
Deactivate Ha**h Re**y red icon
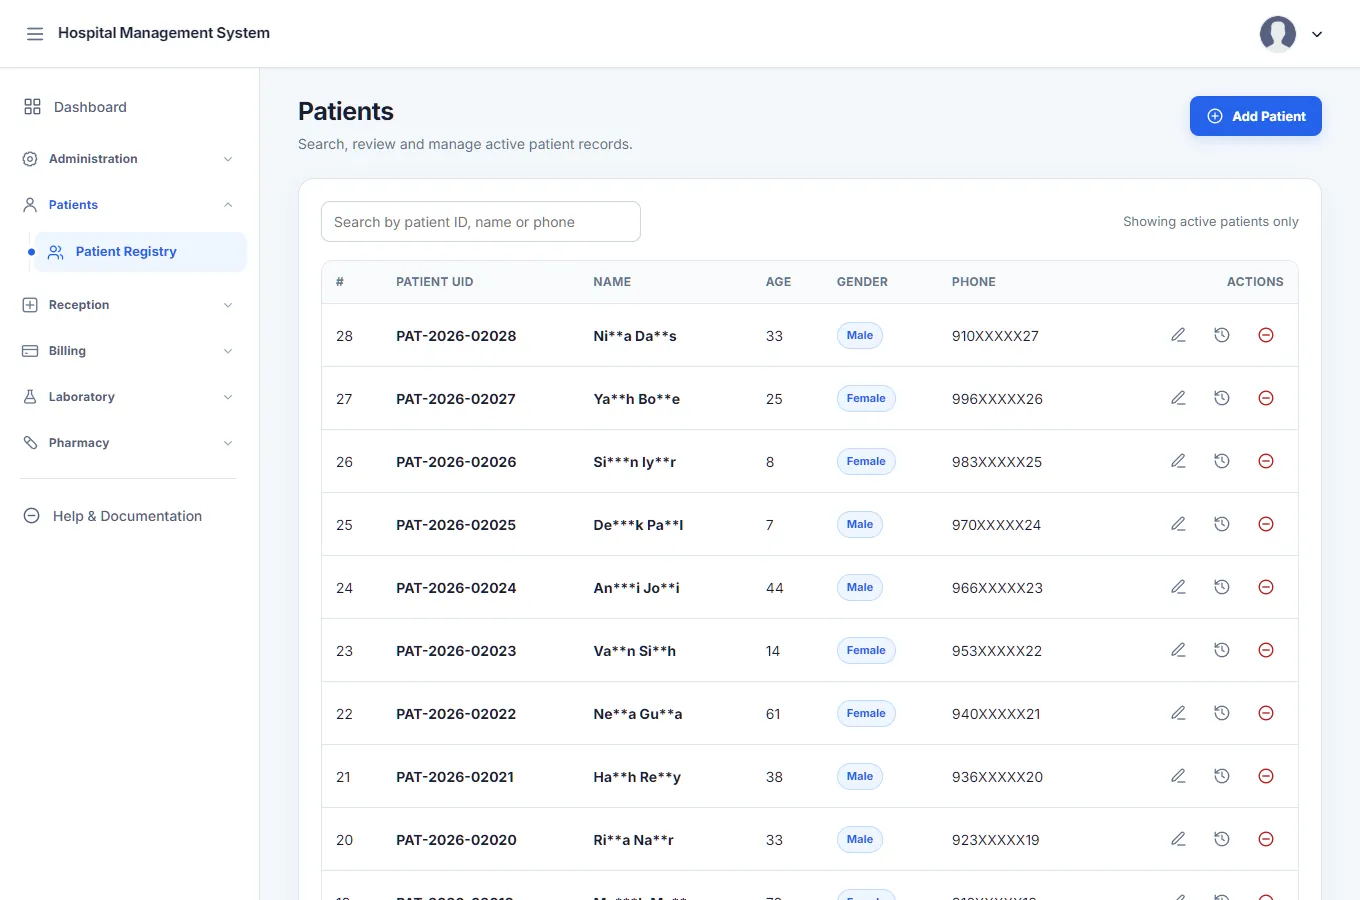click(1266, 776)
